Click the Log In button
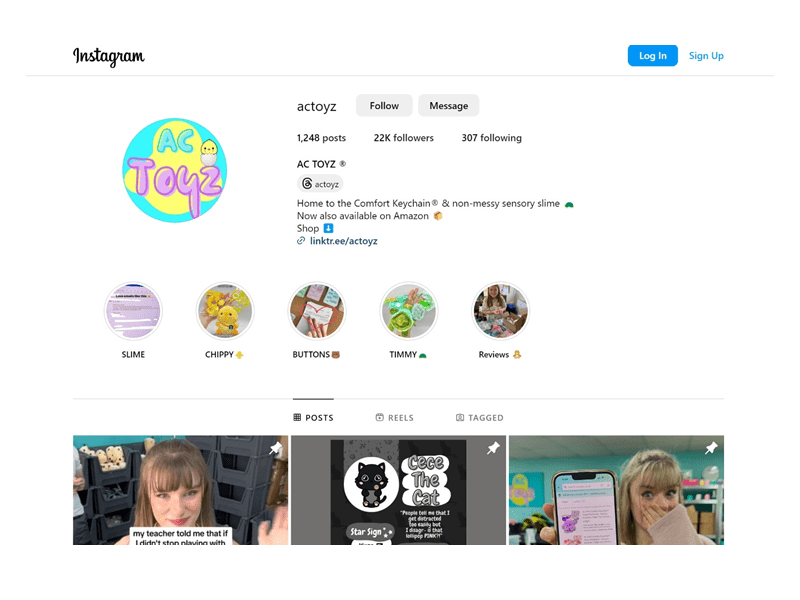 click(653, 56)
